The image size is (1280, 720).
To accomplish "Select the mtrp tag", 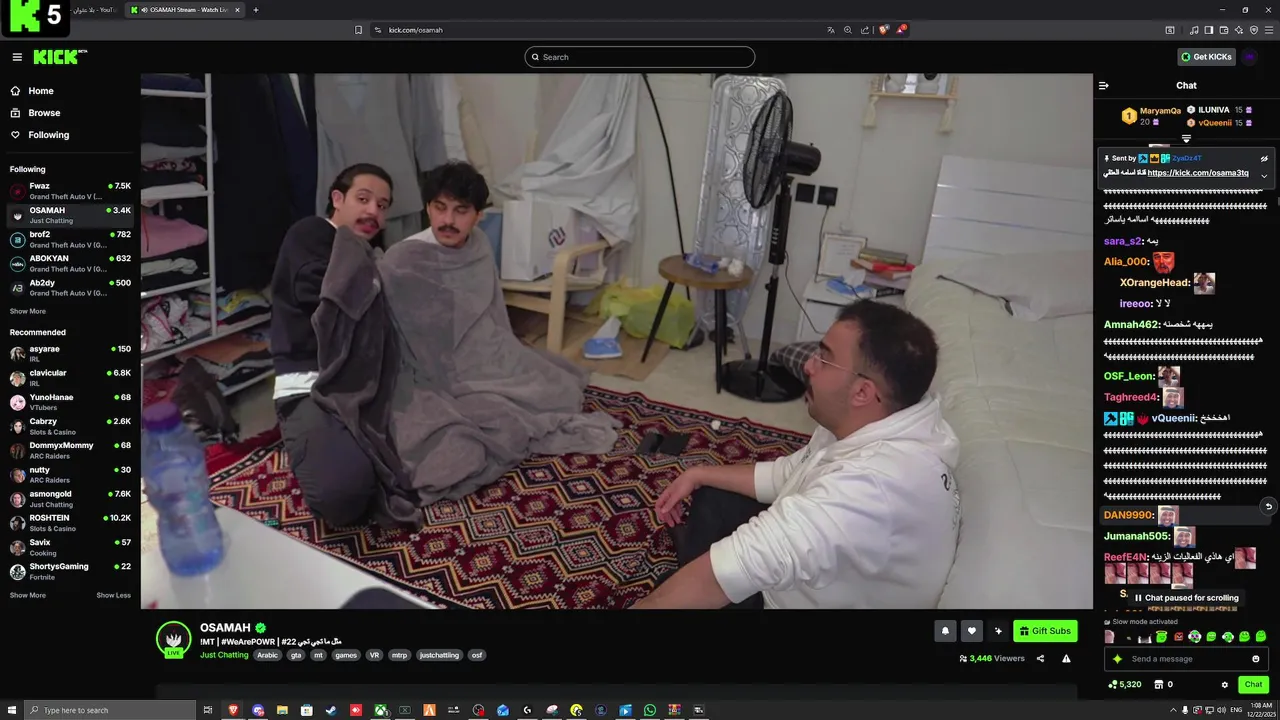I will (399, 655).
